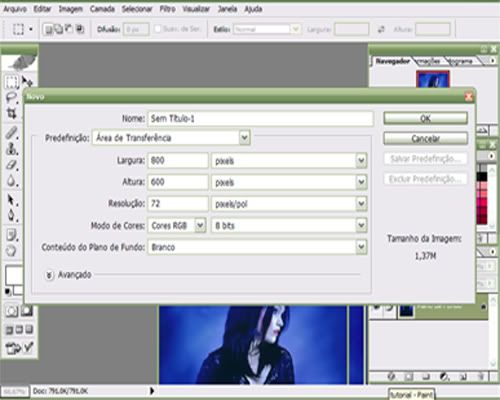The image size is (500, 400).
Task: Switch to Quick Mask mode icon
Action: click(x=27, y=311)
